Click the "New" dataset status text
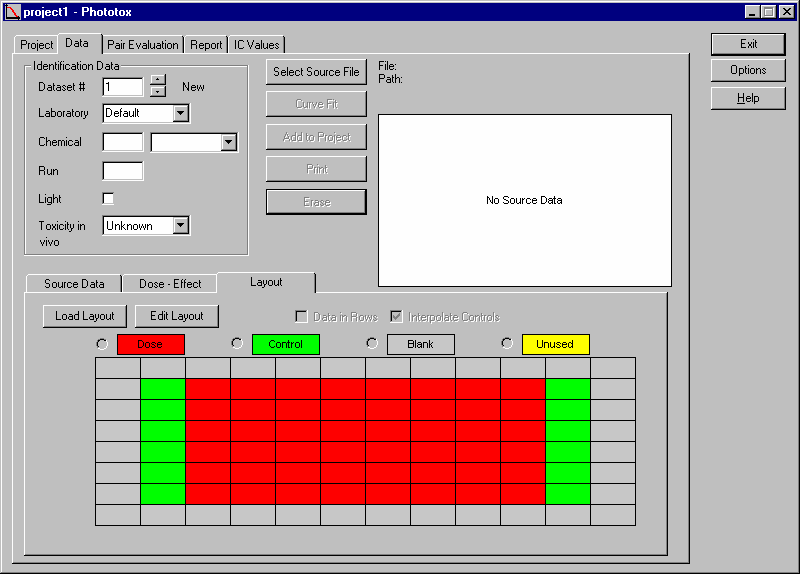Image resolution: width=800 pixels, height=574 pixels. pos(193,87)
